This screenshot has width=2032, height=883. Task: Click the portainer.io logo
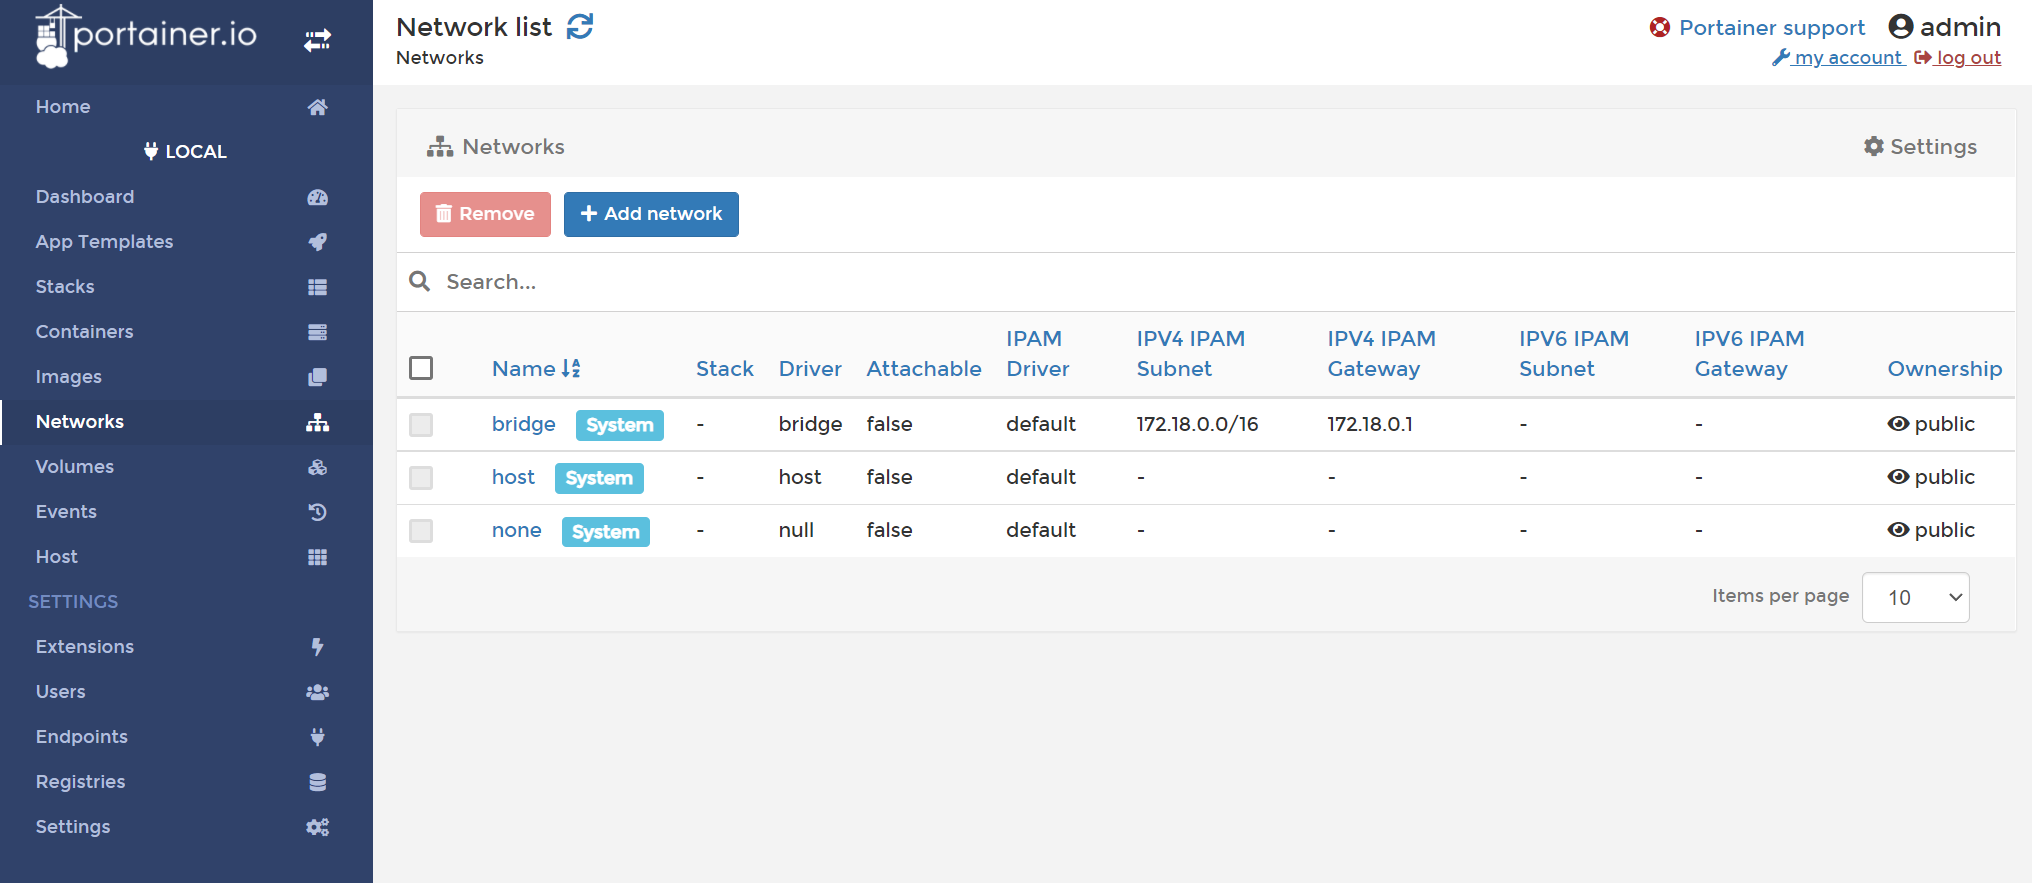(x=146, y=36)
